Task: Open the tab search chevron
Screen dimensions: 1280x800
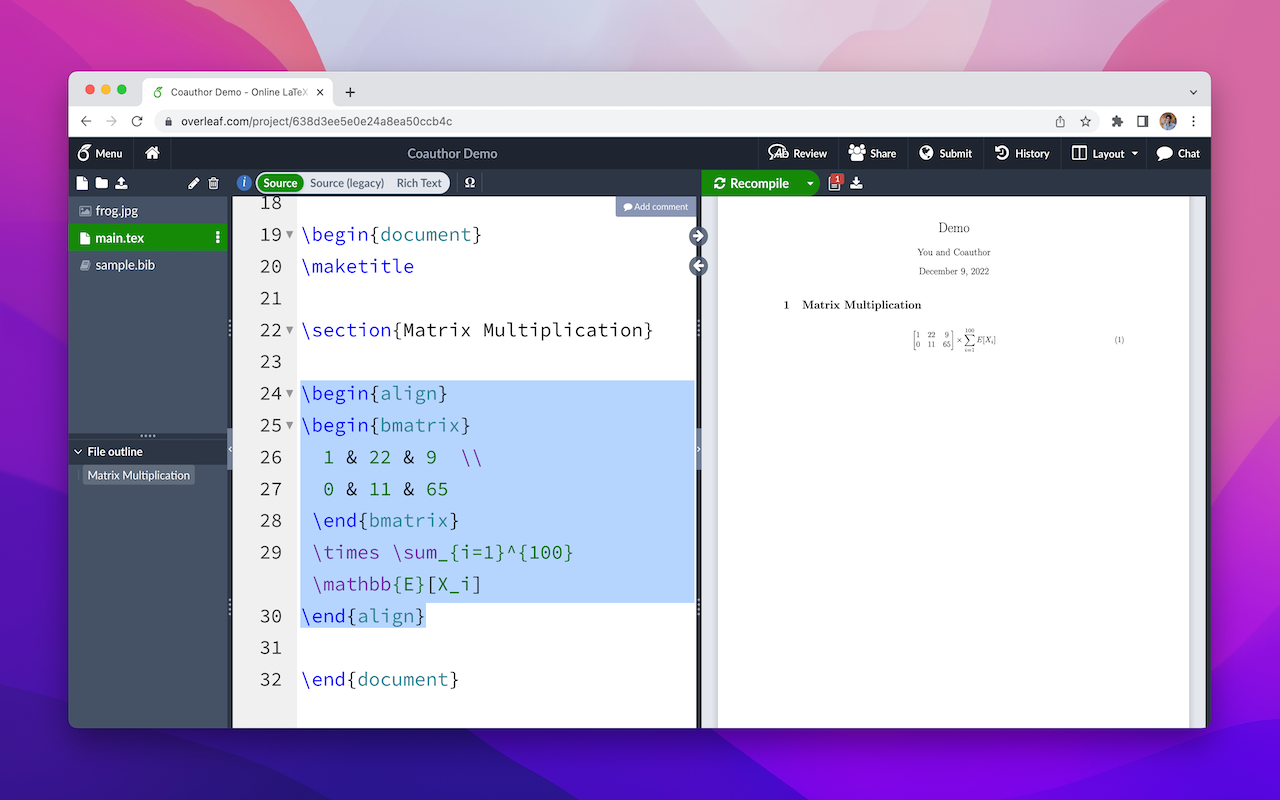Action: 1193,92
